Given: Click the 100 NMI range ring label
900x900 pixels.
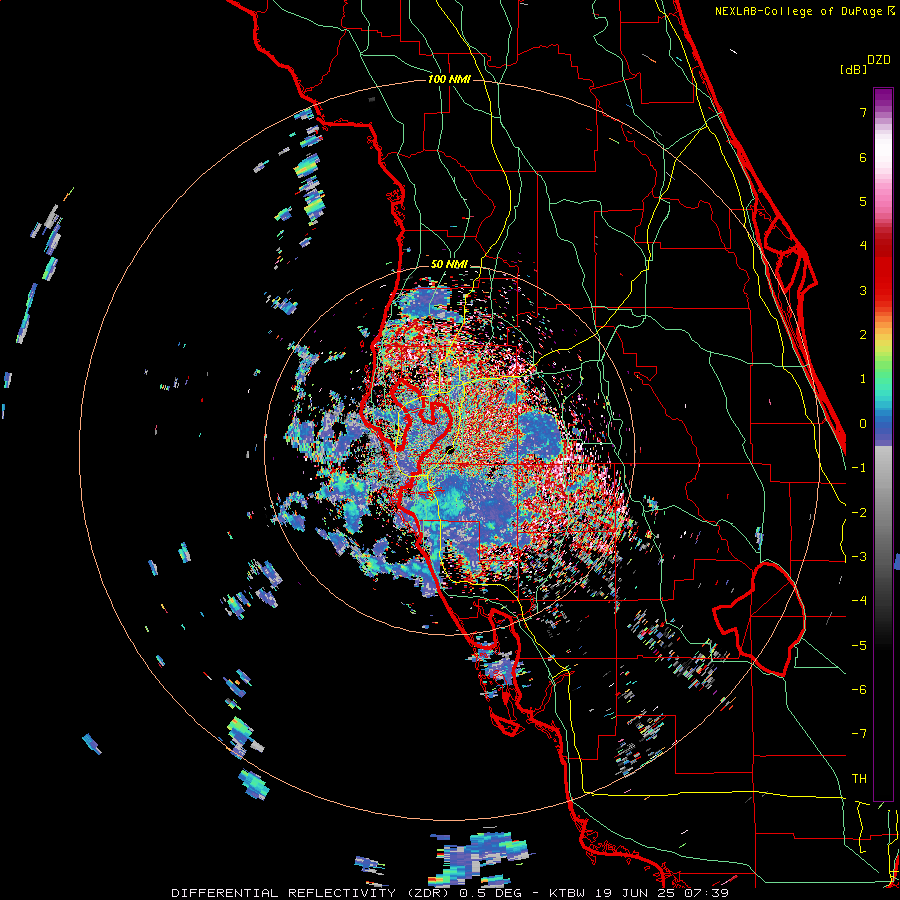Looking at the screenshot, I should coord(449,79).
